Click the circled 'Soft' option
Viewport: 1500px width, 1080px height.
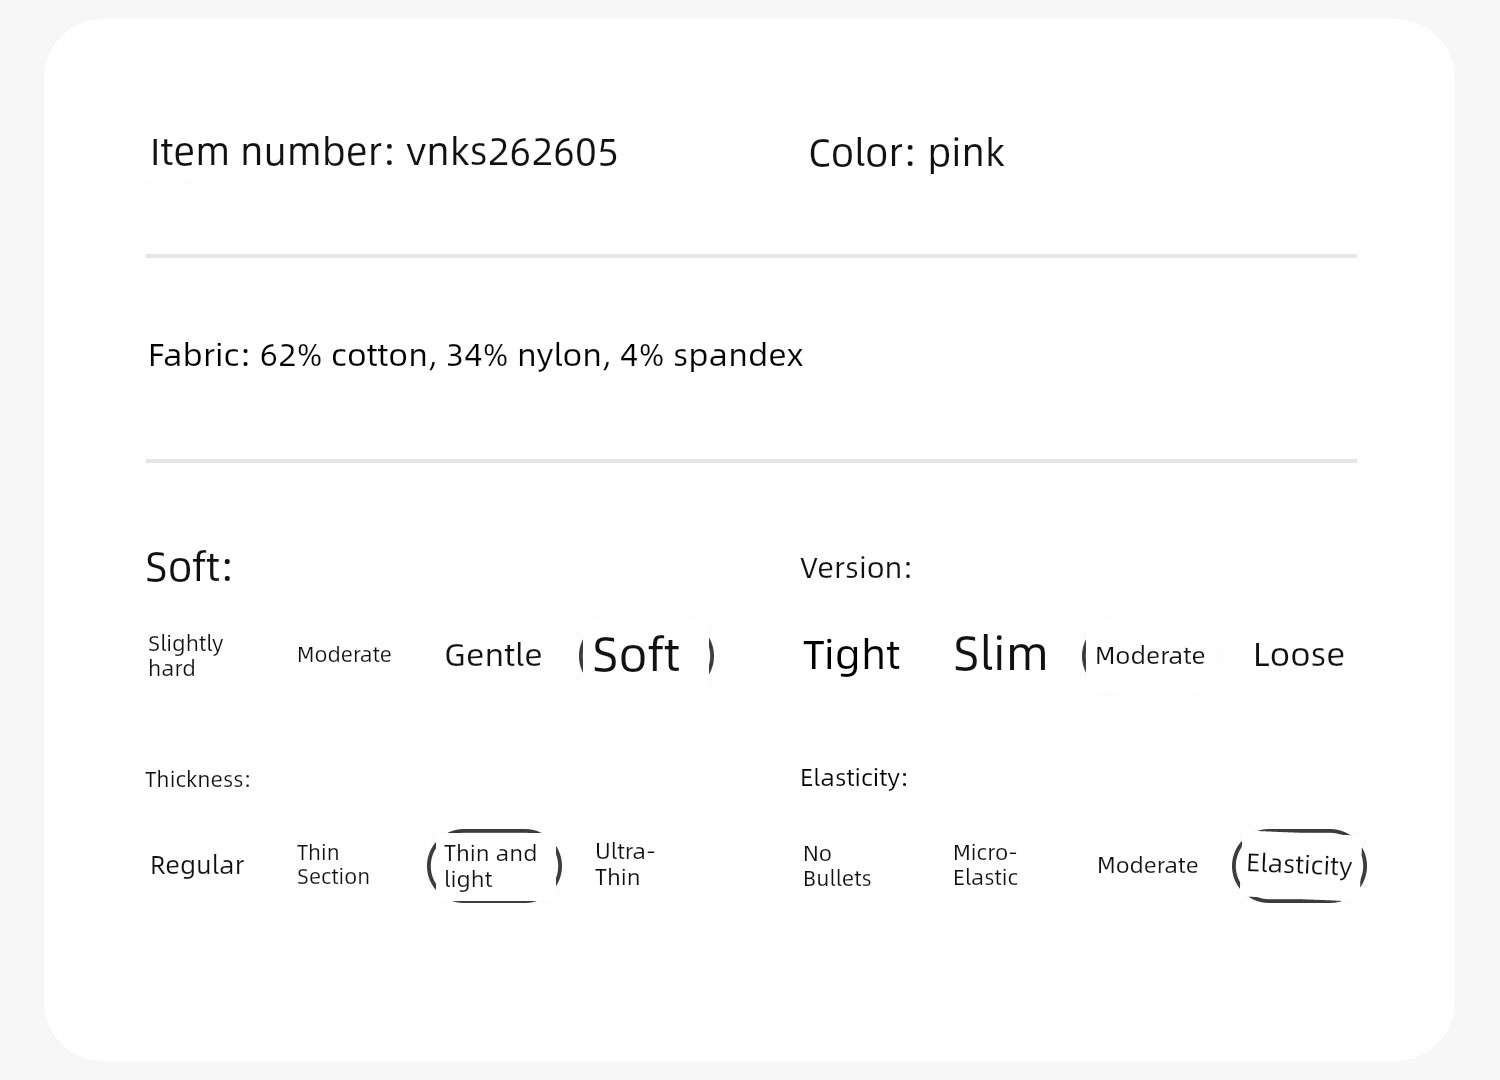pyautogui.click(x=646, y=656)
